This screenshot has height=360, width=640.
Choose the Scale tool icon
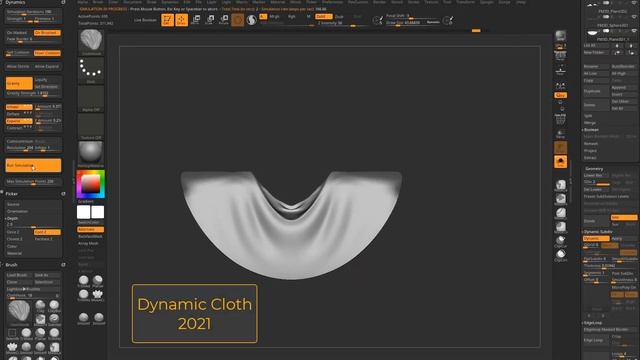pyautogui.click(x=210, y=20)
